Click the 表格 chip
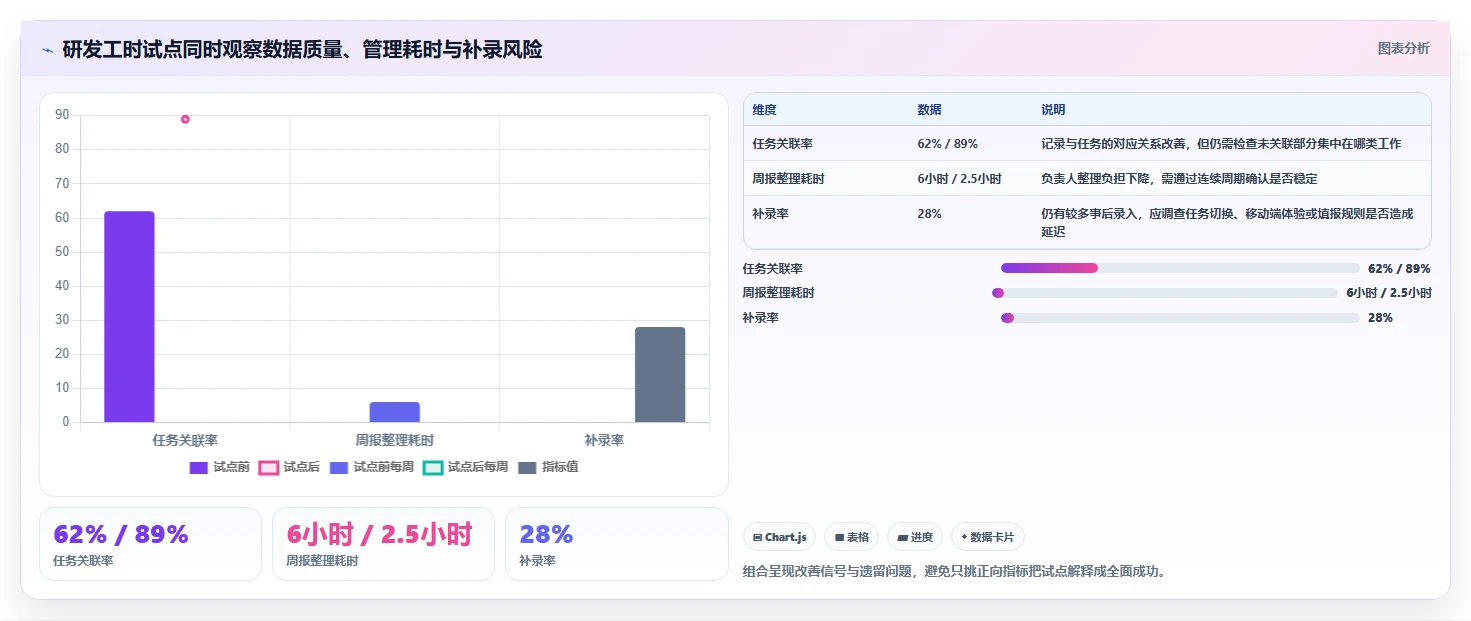This screenshot has width=1471, height=621. point(852,537)
